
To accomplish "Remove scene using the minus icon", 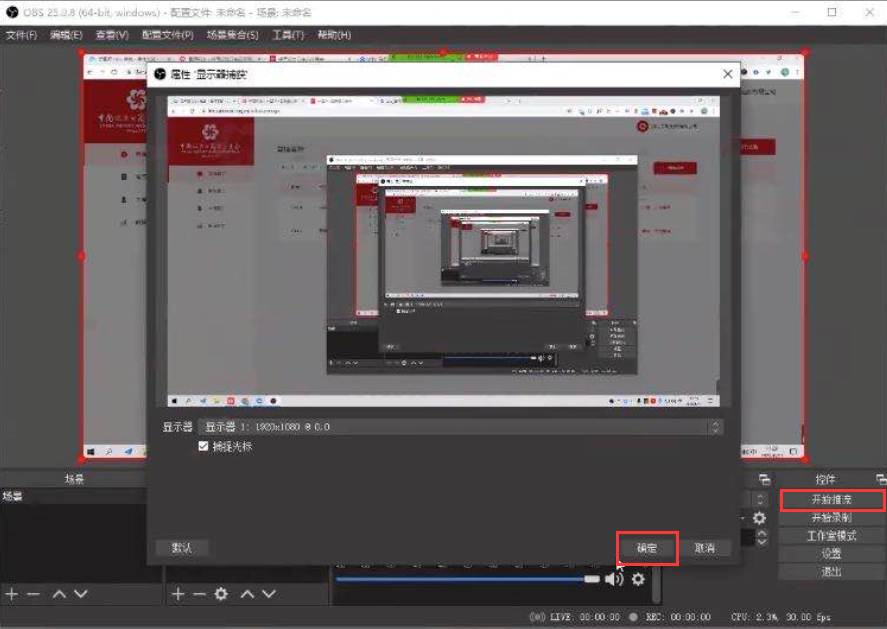I will click(x=33, y=594).
